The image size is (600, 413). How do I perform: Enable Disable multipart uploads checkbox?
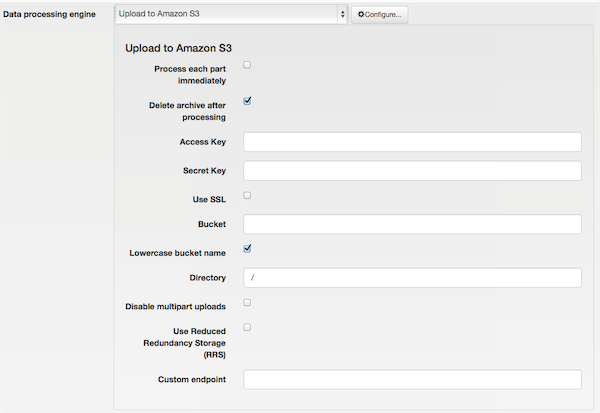[x=247, y=303]
